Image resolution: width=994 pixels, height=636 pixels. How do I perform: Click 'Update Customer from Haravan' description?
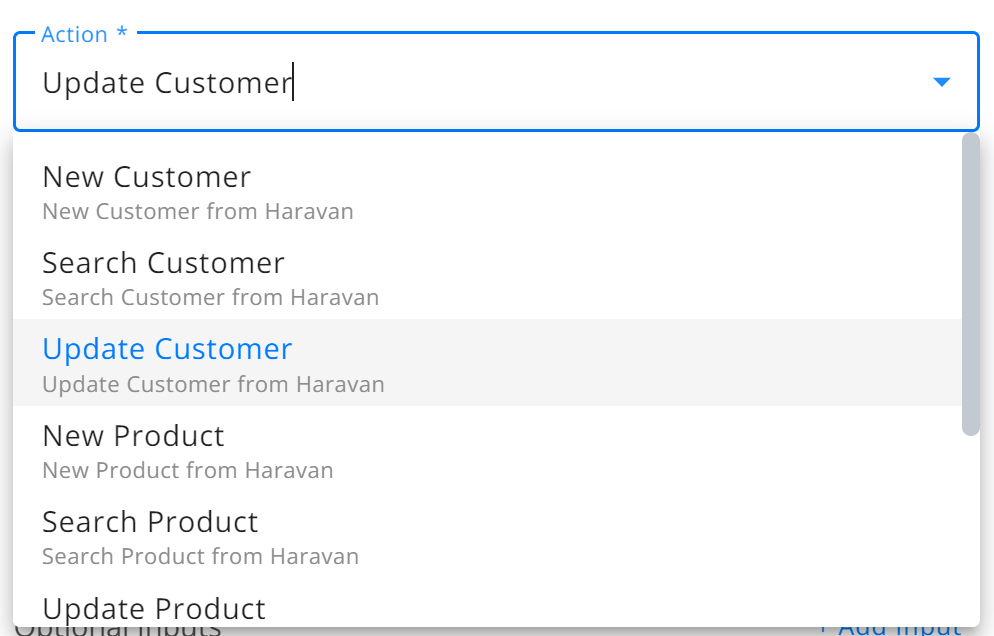pos(213,384)
